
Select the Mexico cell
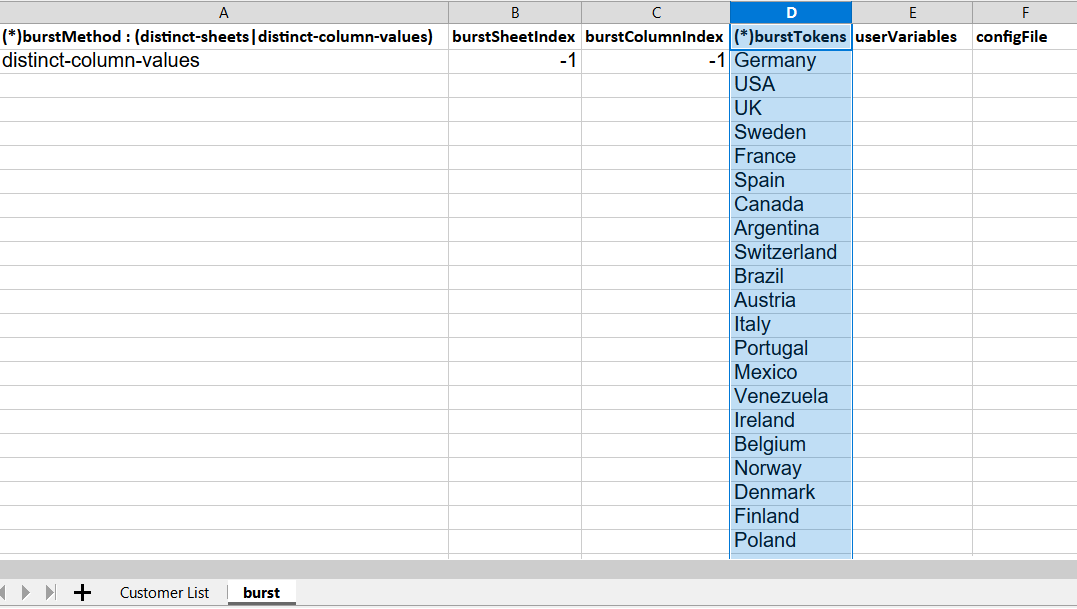[x=791, y=374]
